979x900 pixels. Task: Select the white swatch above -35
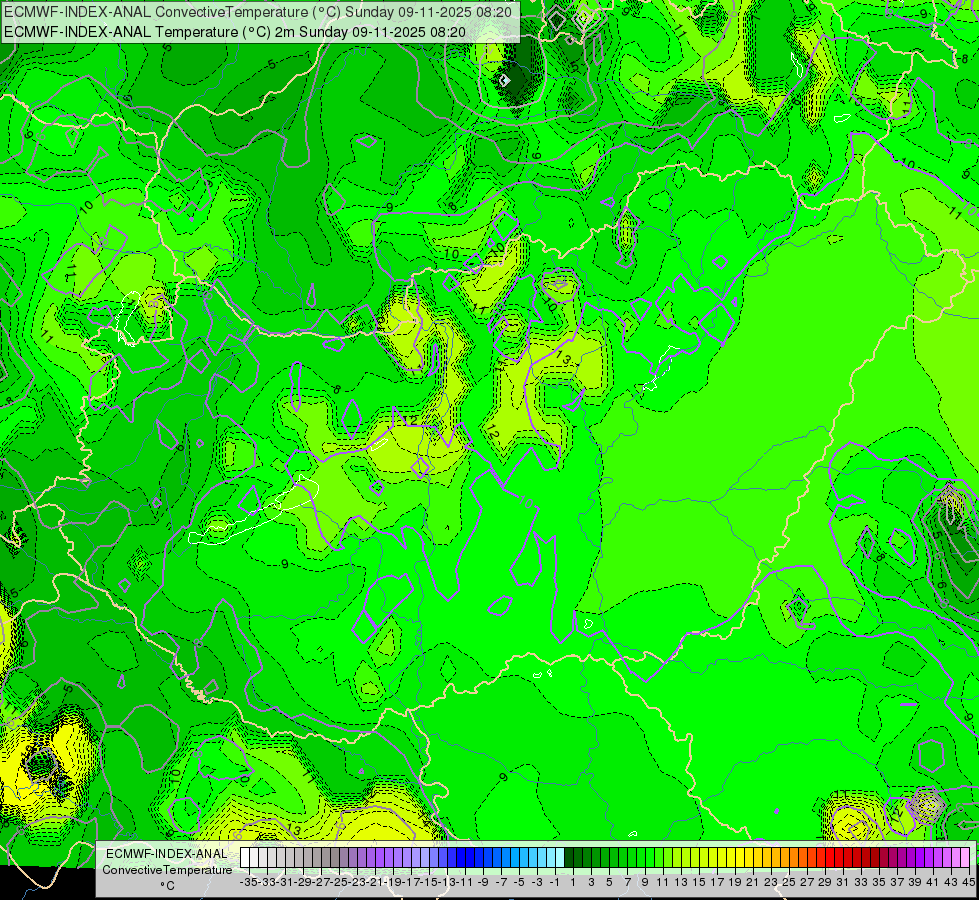(245, 857)
